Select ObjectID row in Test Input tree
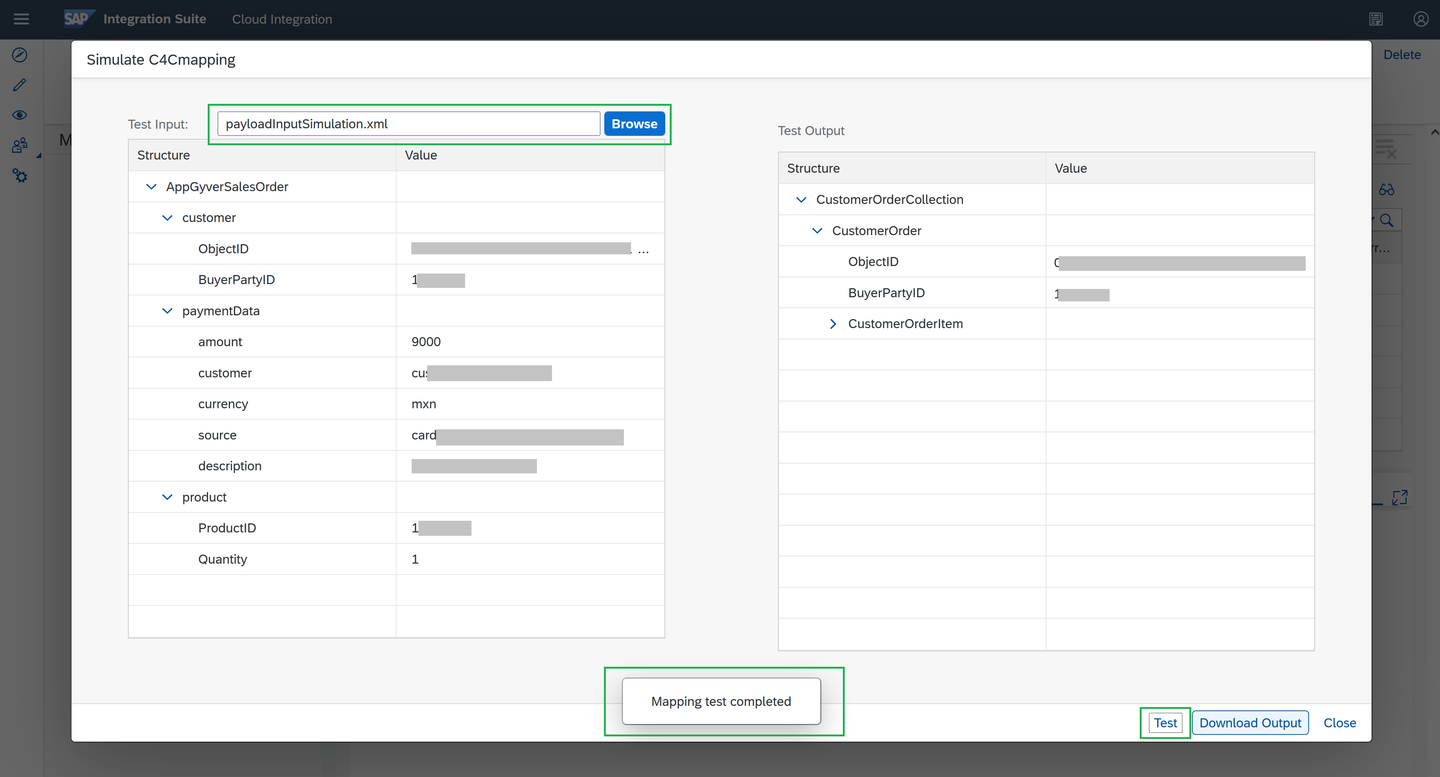Screen dimensions: 1440x777 click(396, 249)
